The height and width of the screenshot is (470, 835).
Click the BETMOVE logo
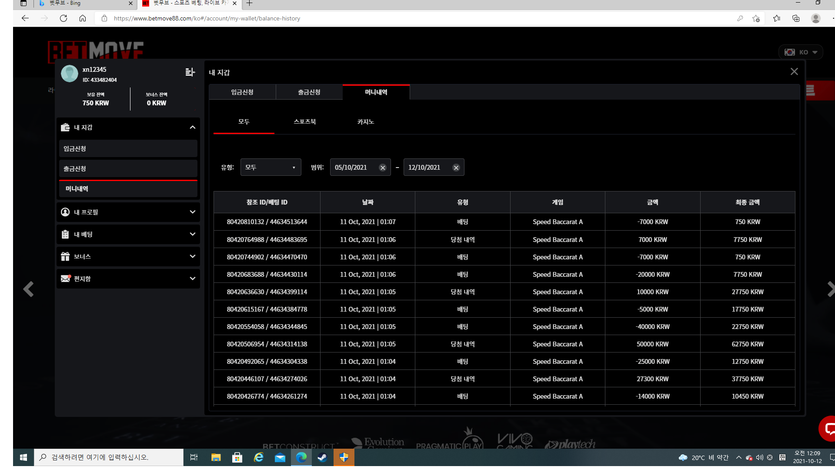[x=96, y=51]
